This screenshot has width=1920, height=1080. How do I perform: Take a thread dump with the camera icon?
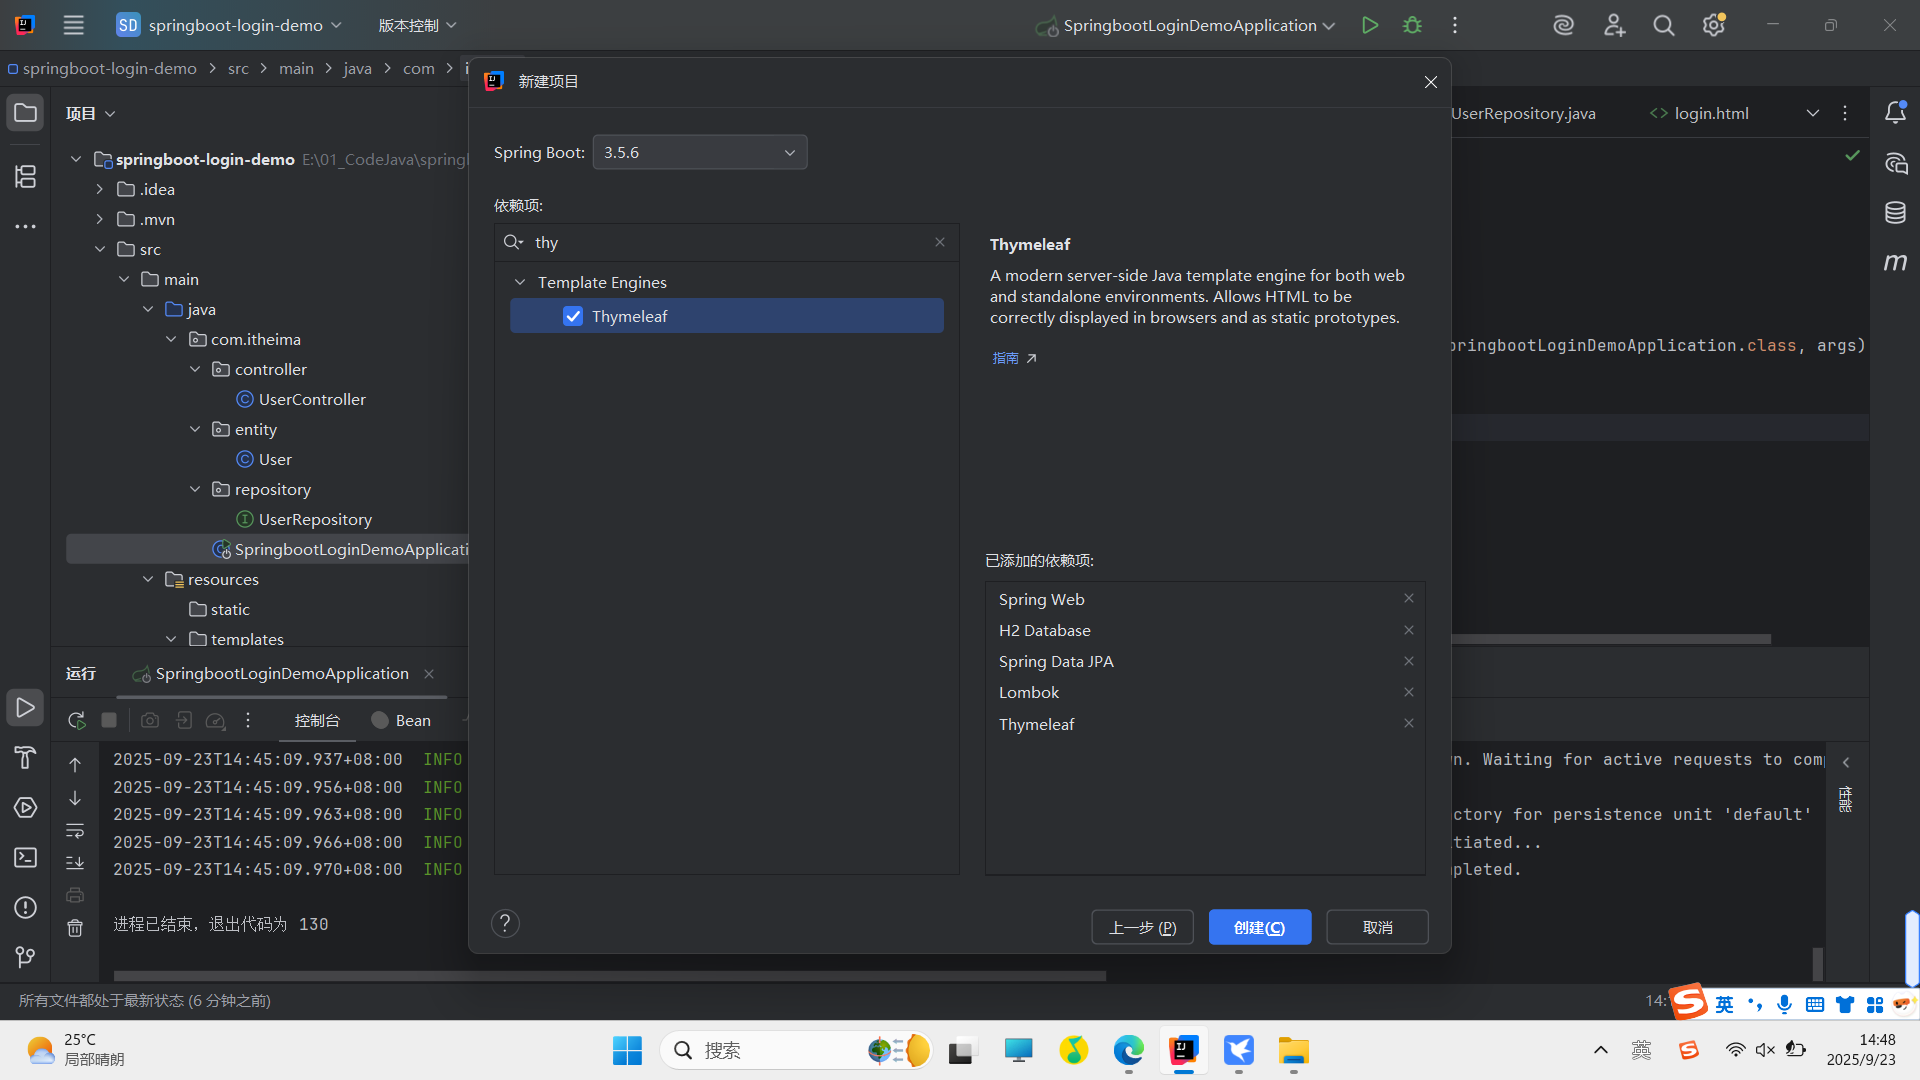point(149,720)
